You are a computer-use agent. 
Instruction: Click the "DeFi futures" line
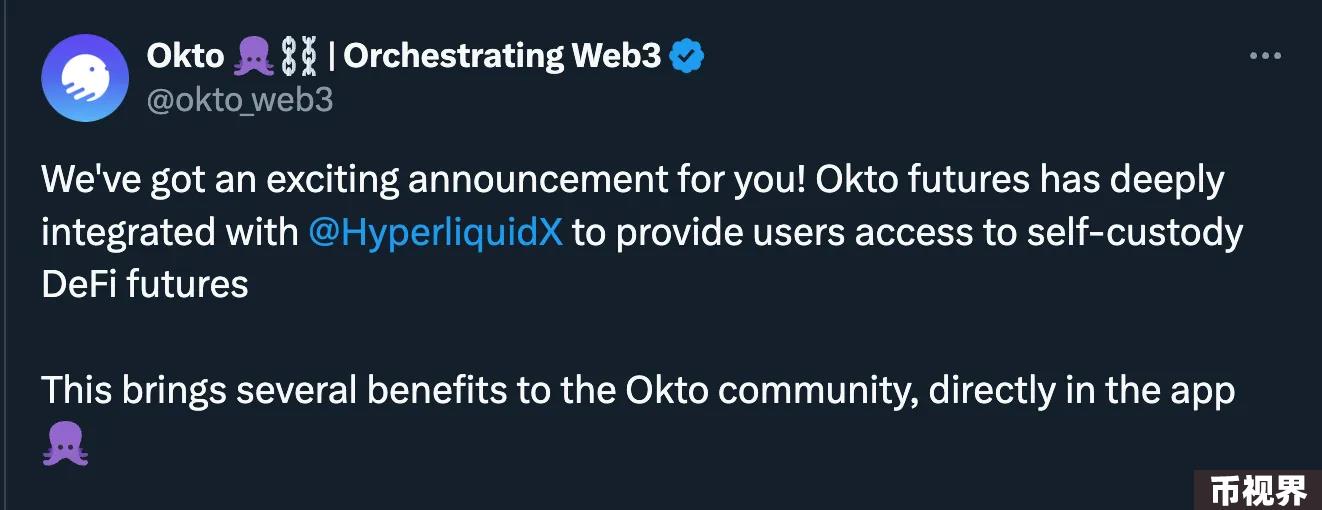[x=145, y=284]
